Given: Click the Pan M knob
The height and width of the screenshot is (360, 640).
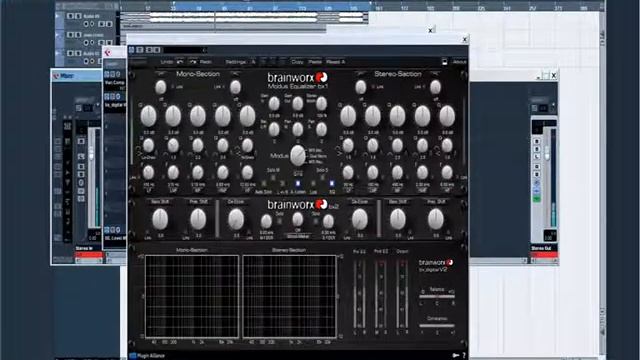Looking at the screenshot, I should tap(298, 129).
